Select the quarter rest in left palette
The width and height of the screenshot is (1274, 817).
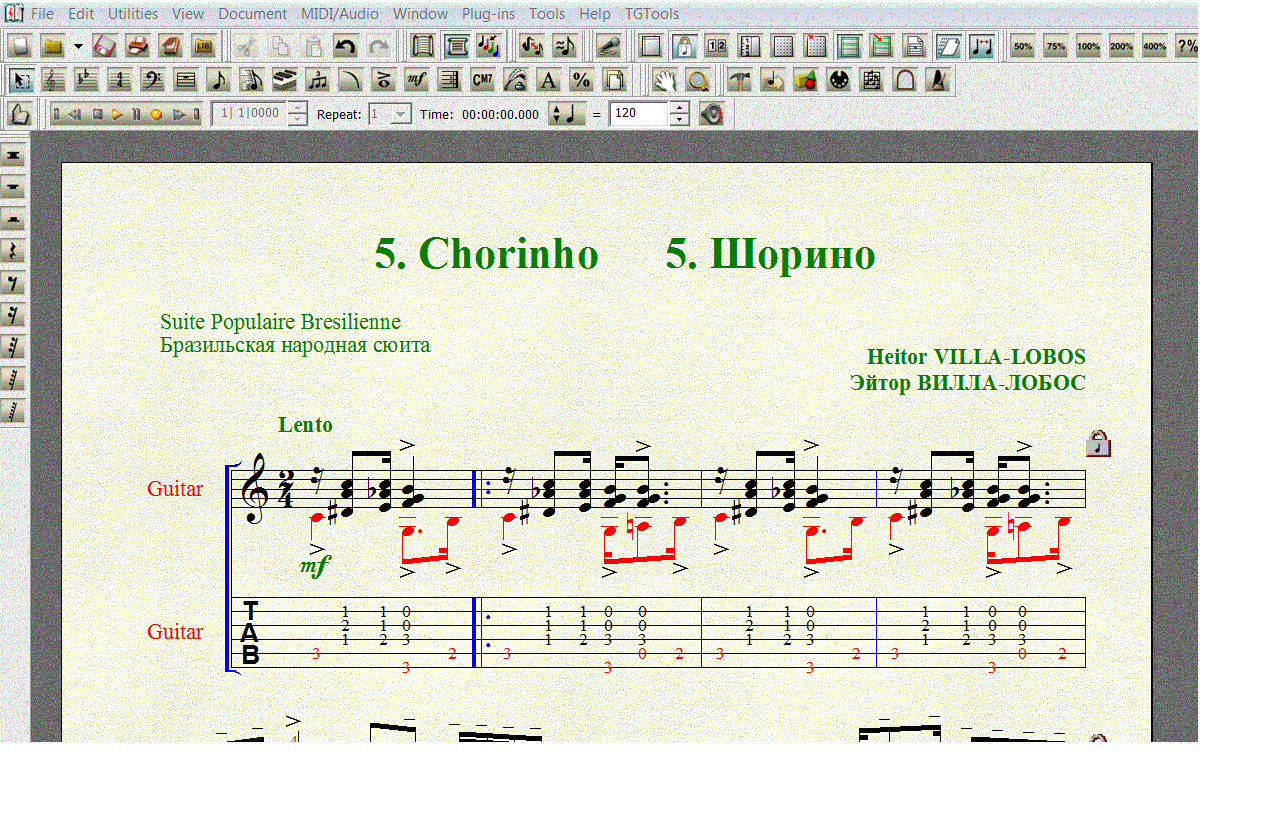pyautogui.click(x=13, y=251)
